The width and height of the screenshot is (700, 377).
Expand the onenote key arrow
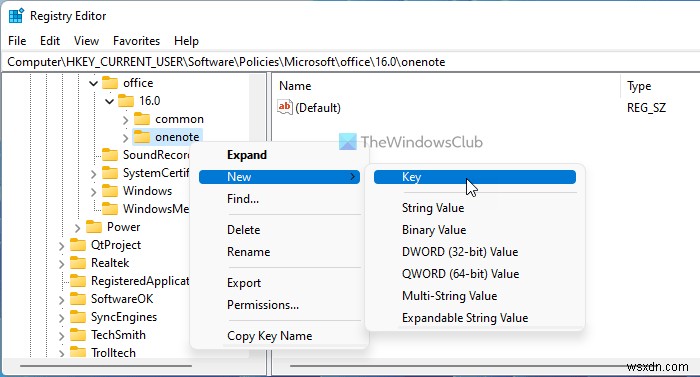coord(125,138)
